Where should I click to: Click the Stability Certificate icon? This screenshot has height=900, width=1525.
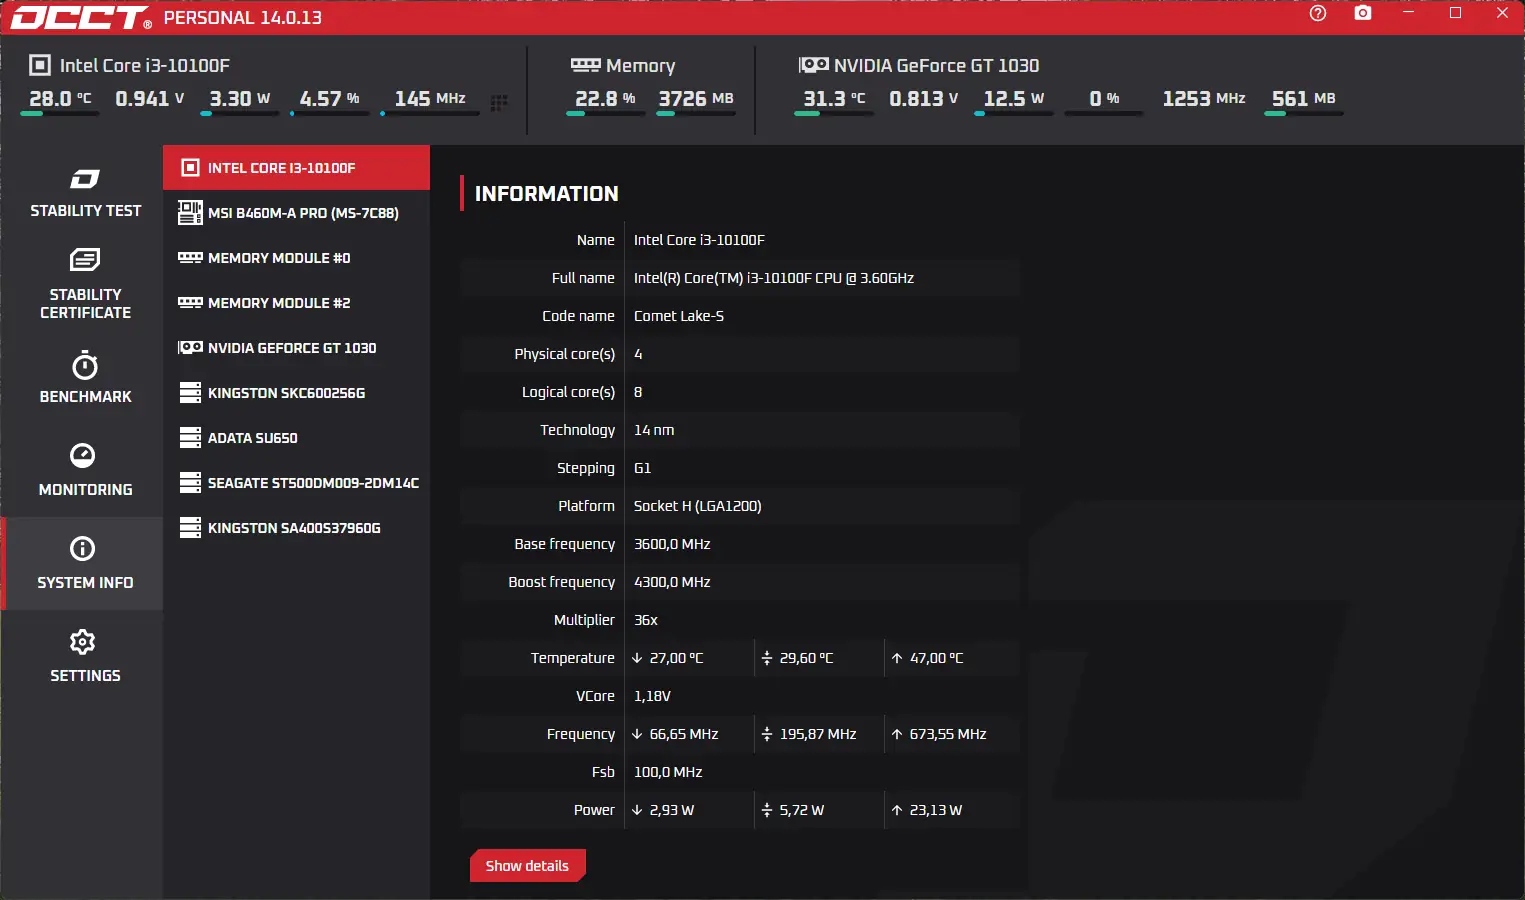(84, 260)
